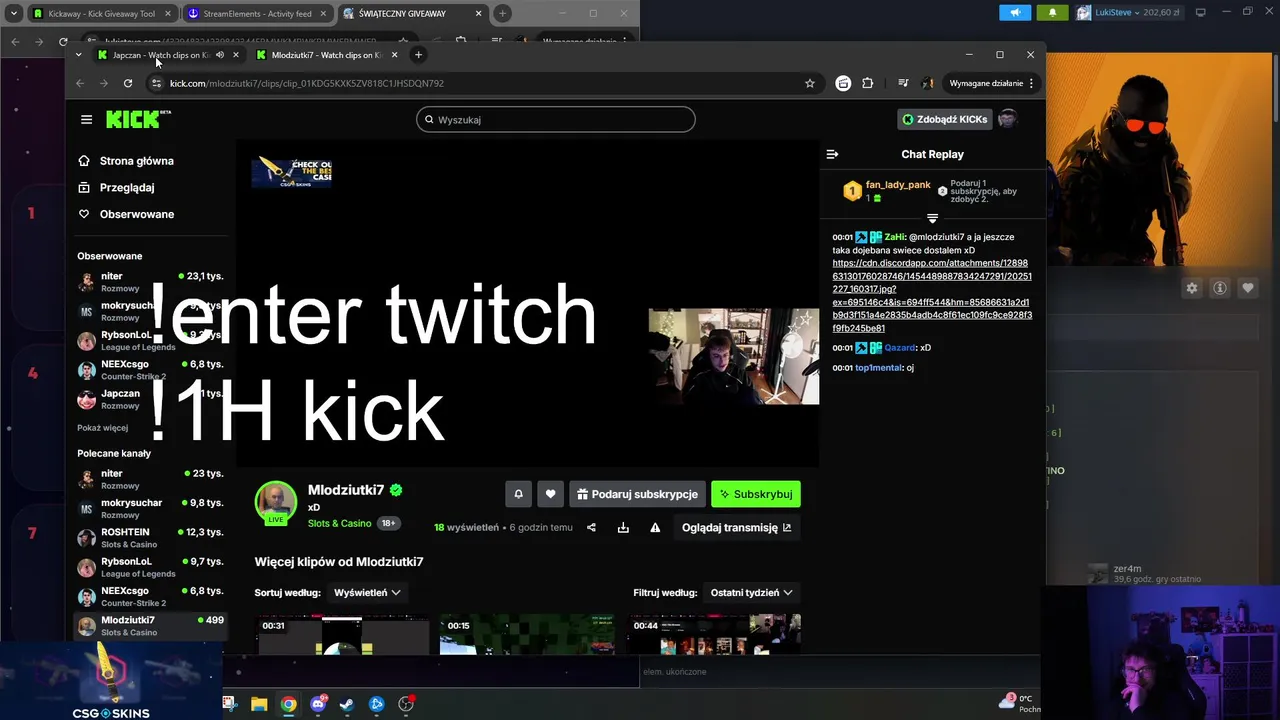This screenshot has width=1280, height=720.
Task: Mute the Japczan tab audio icon
Action: click(220, 55)
